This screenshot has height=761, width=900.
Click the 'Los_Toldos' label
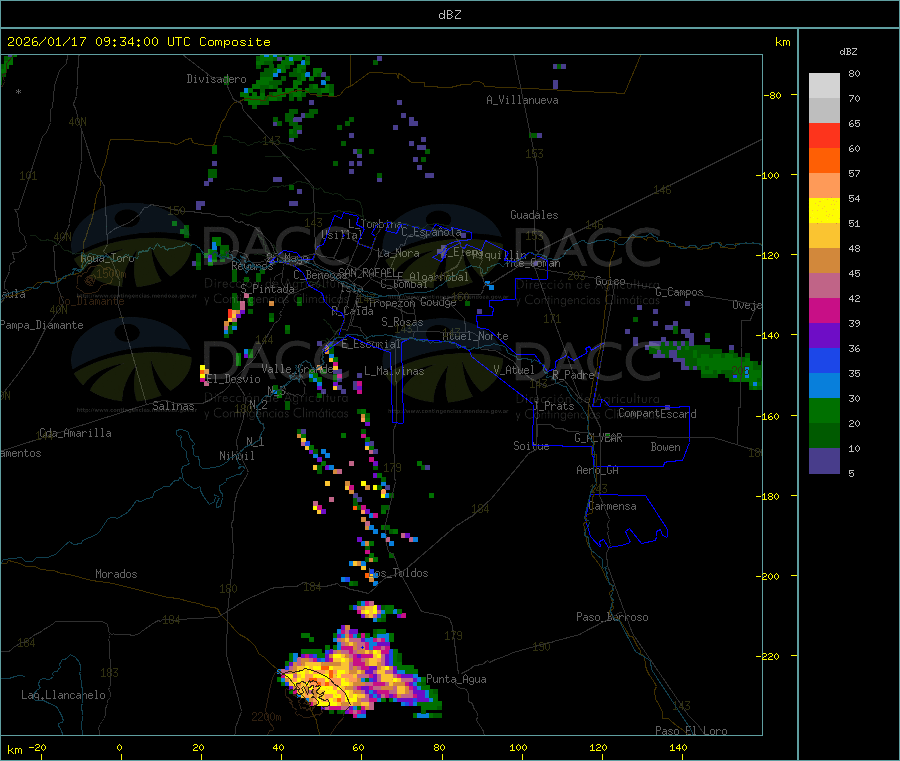point(400,573)
